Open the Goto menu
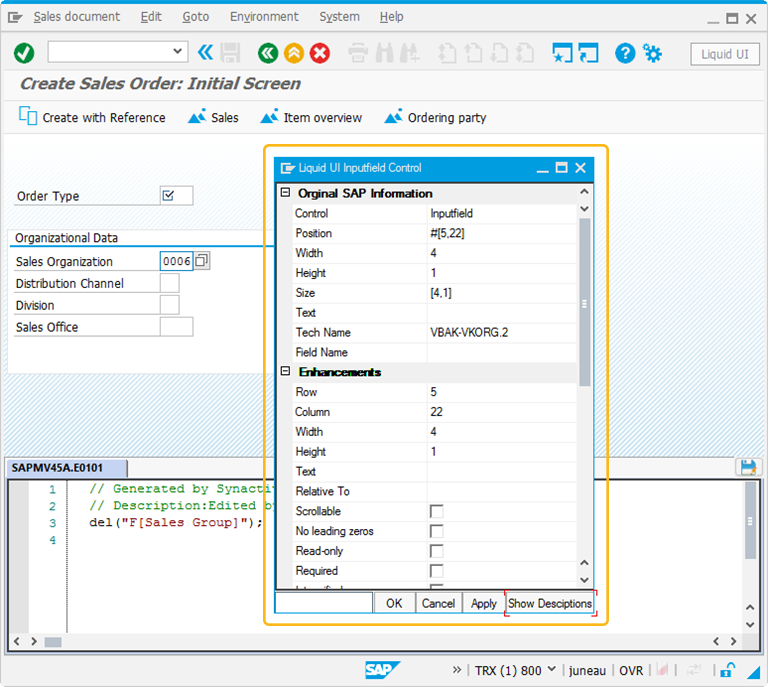The width and height of the screenshot is (768, 687). [196, 17]
